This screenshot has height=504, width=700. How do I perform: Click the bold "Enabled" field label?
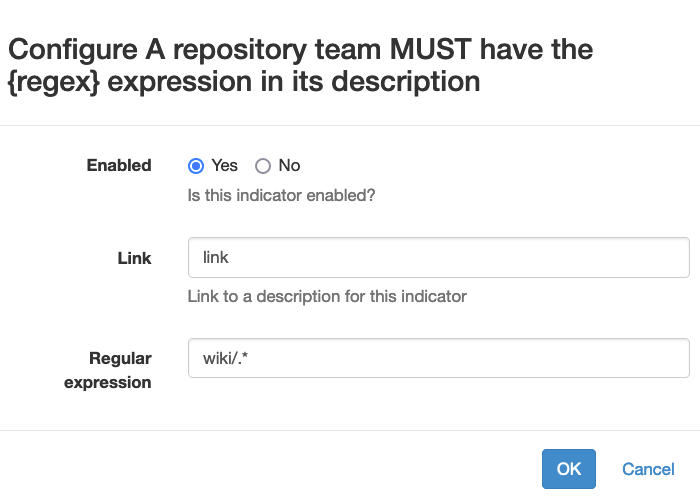[x=119, y=166]
